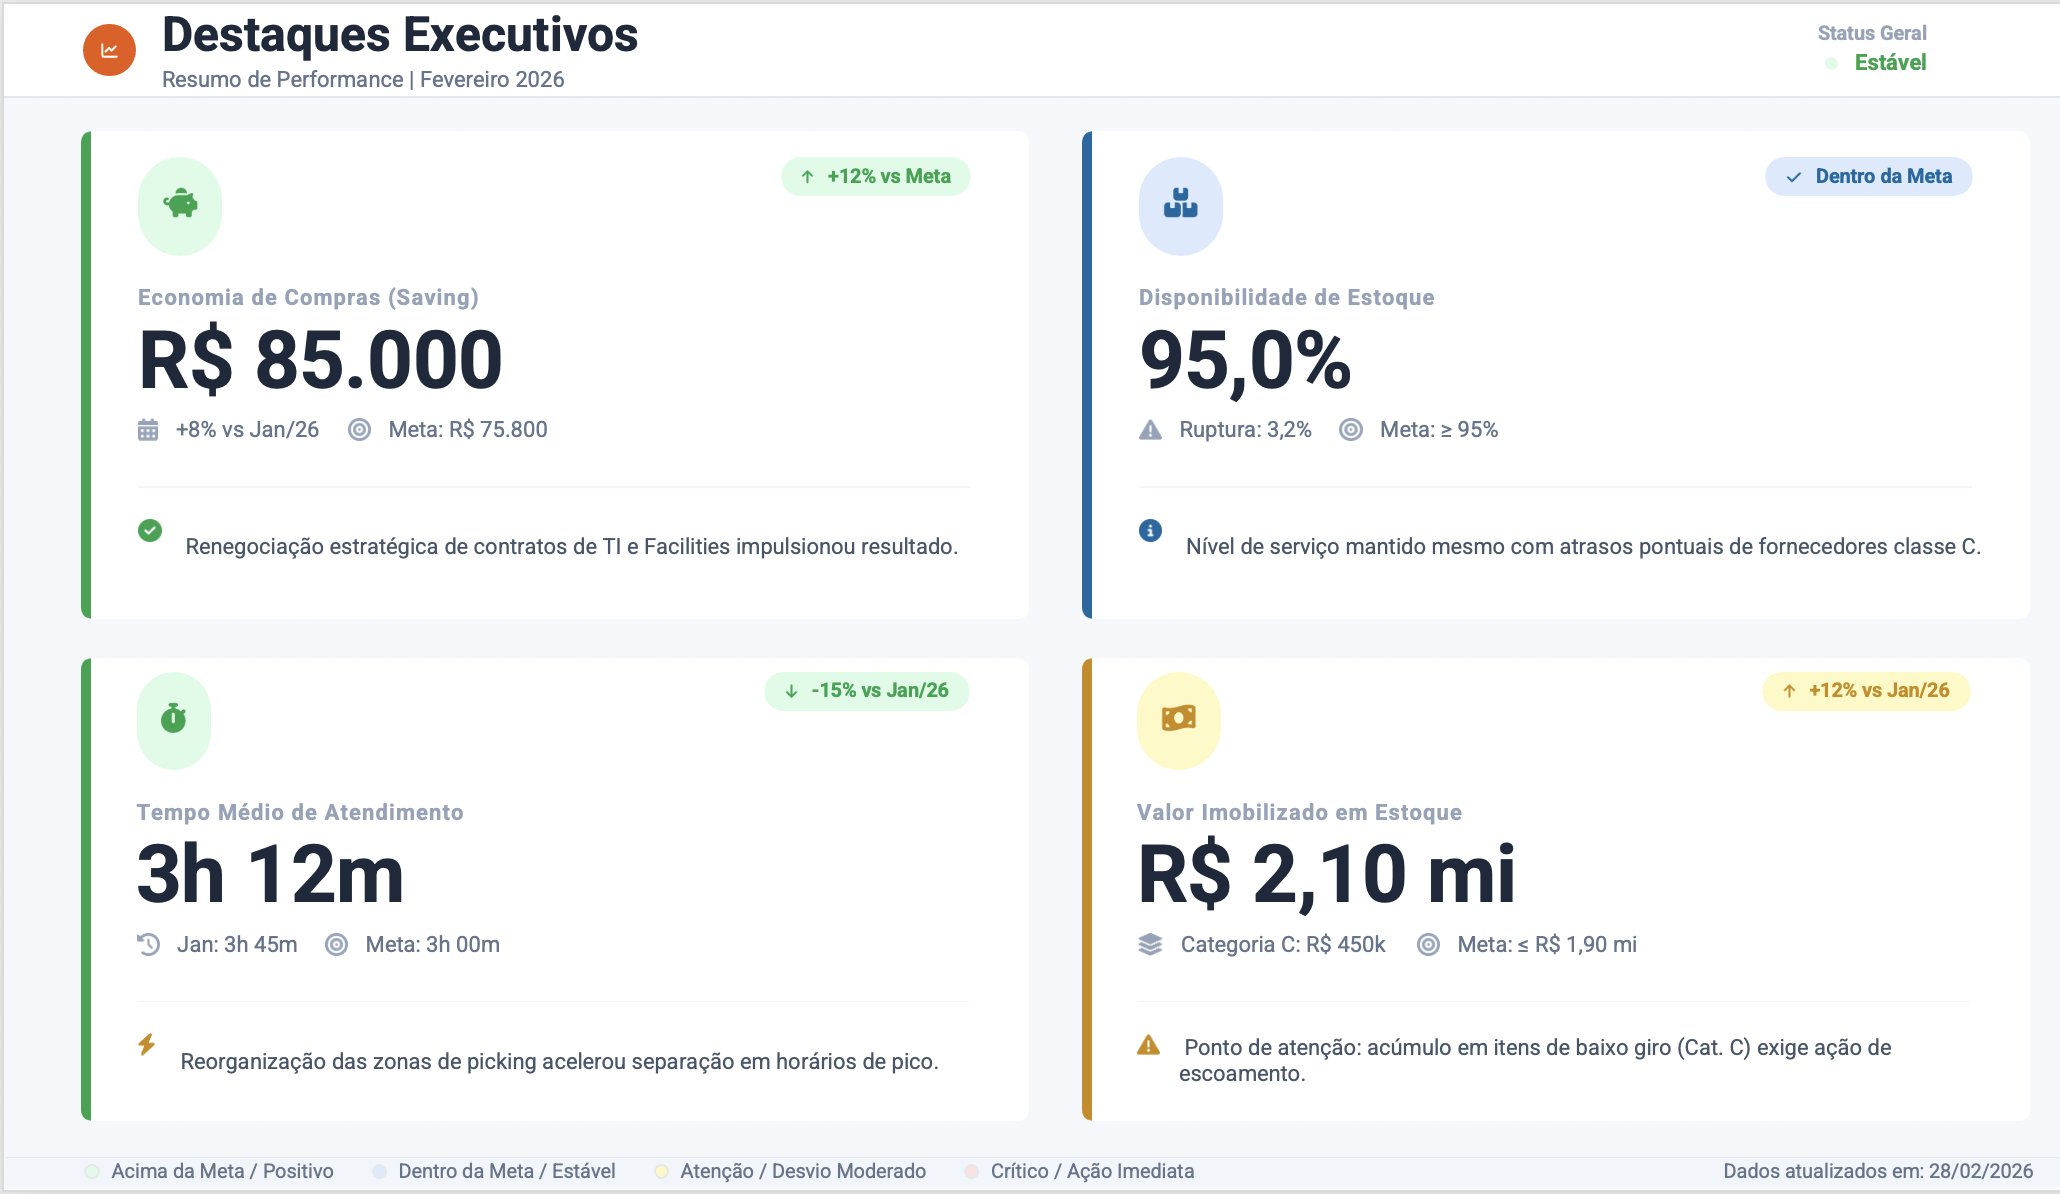Click the green check circle near Renegociação
This screenshot has height=1194, width=2060.
tap(150, 530)
